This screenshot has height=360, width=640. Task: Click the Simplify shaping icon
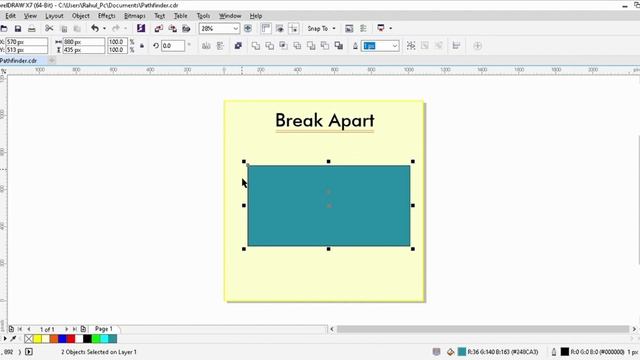point(297,46)
